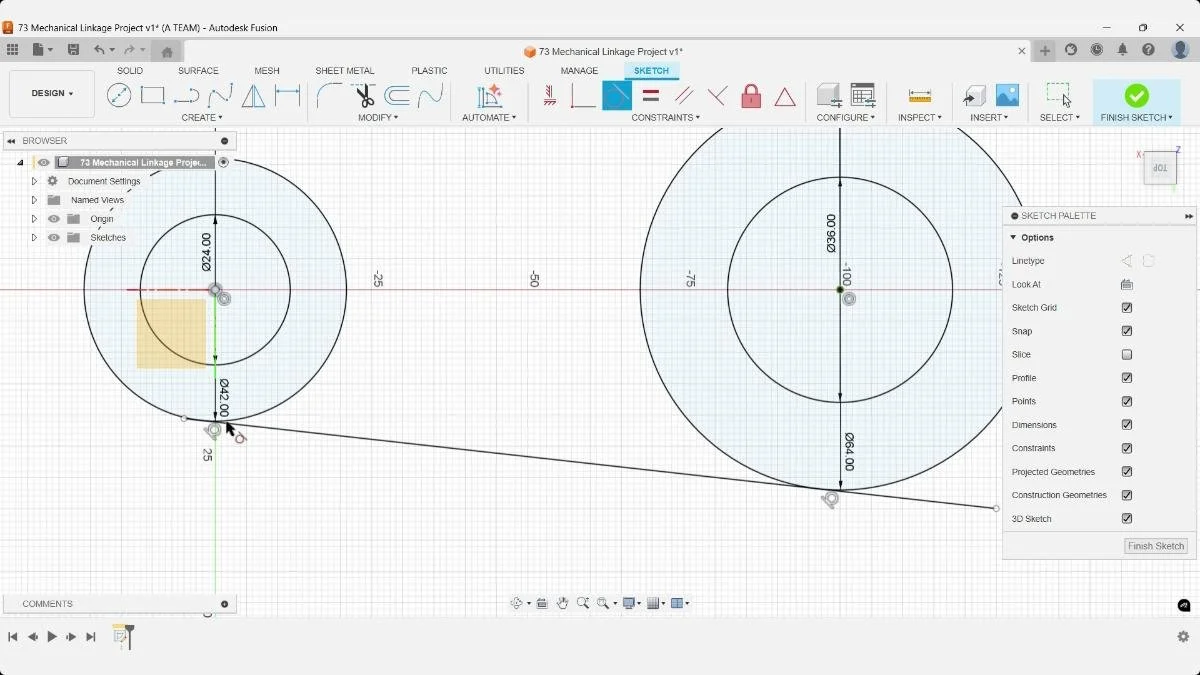The width and height of the screenshot is (1200, 675).
Task: Apply the Perpendicular constraint
Action: point(717,96)
